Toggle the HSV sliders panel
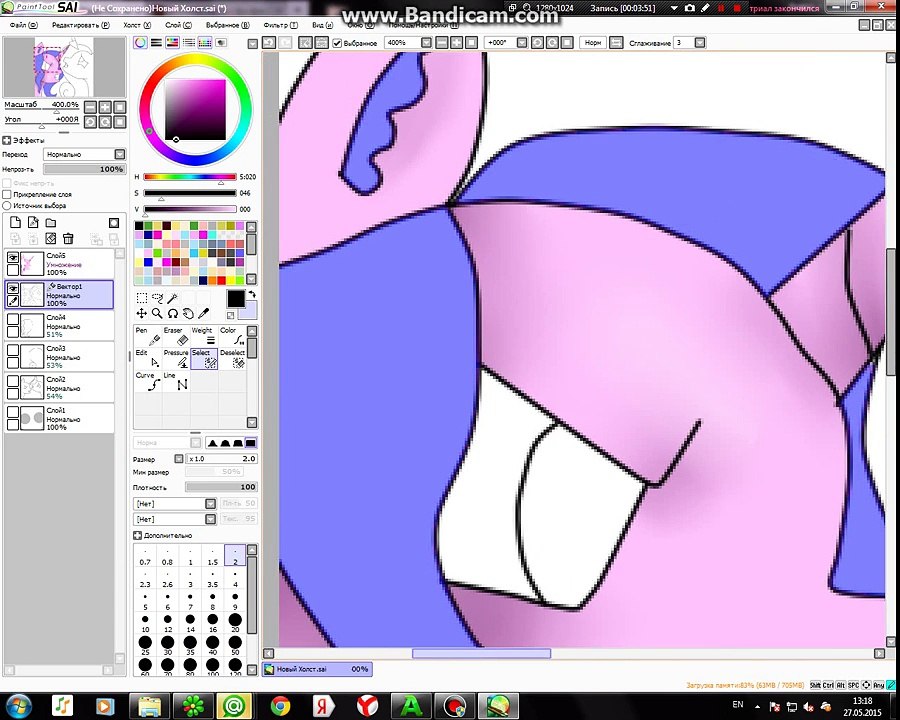The width and height of the screenshot is (900, 720). coord(172,43)
